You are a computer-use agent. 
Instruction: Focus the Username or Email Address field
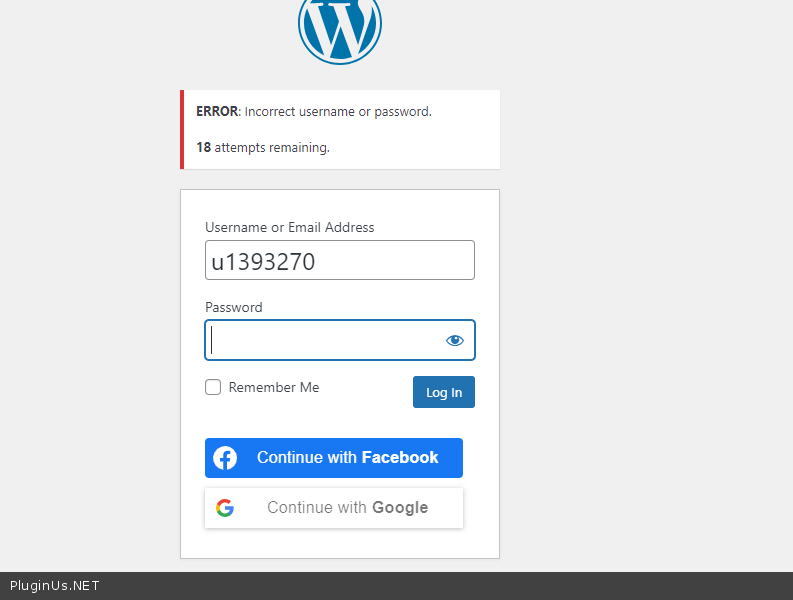[340, 260]
